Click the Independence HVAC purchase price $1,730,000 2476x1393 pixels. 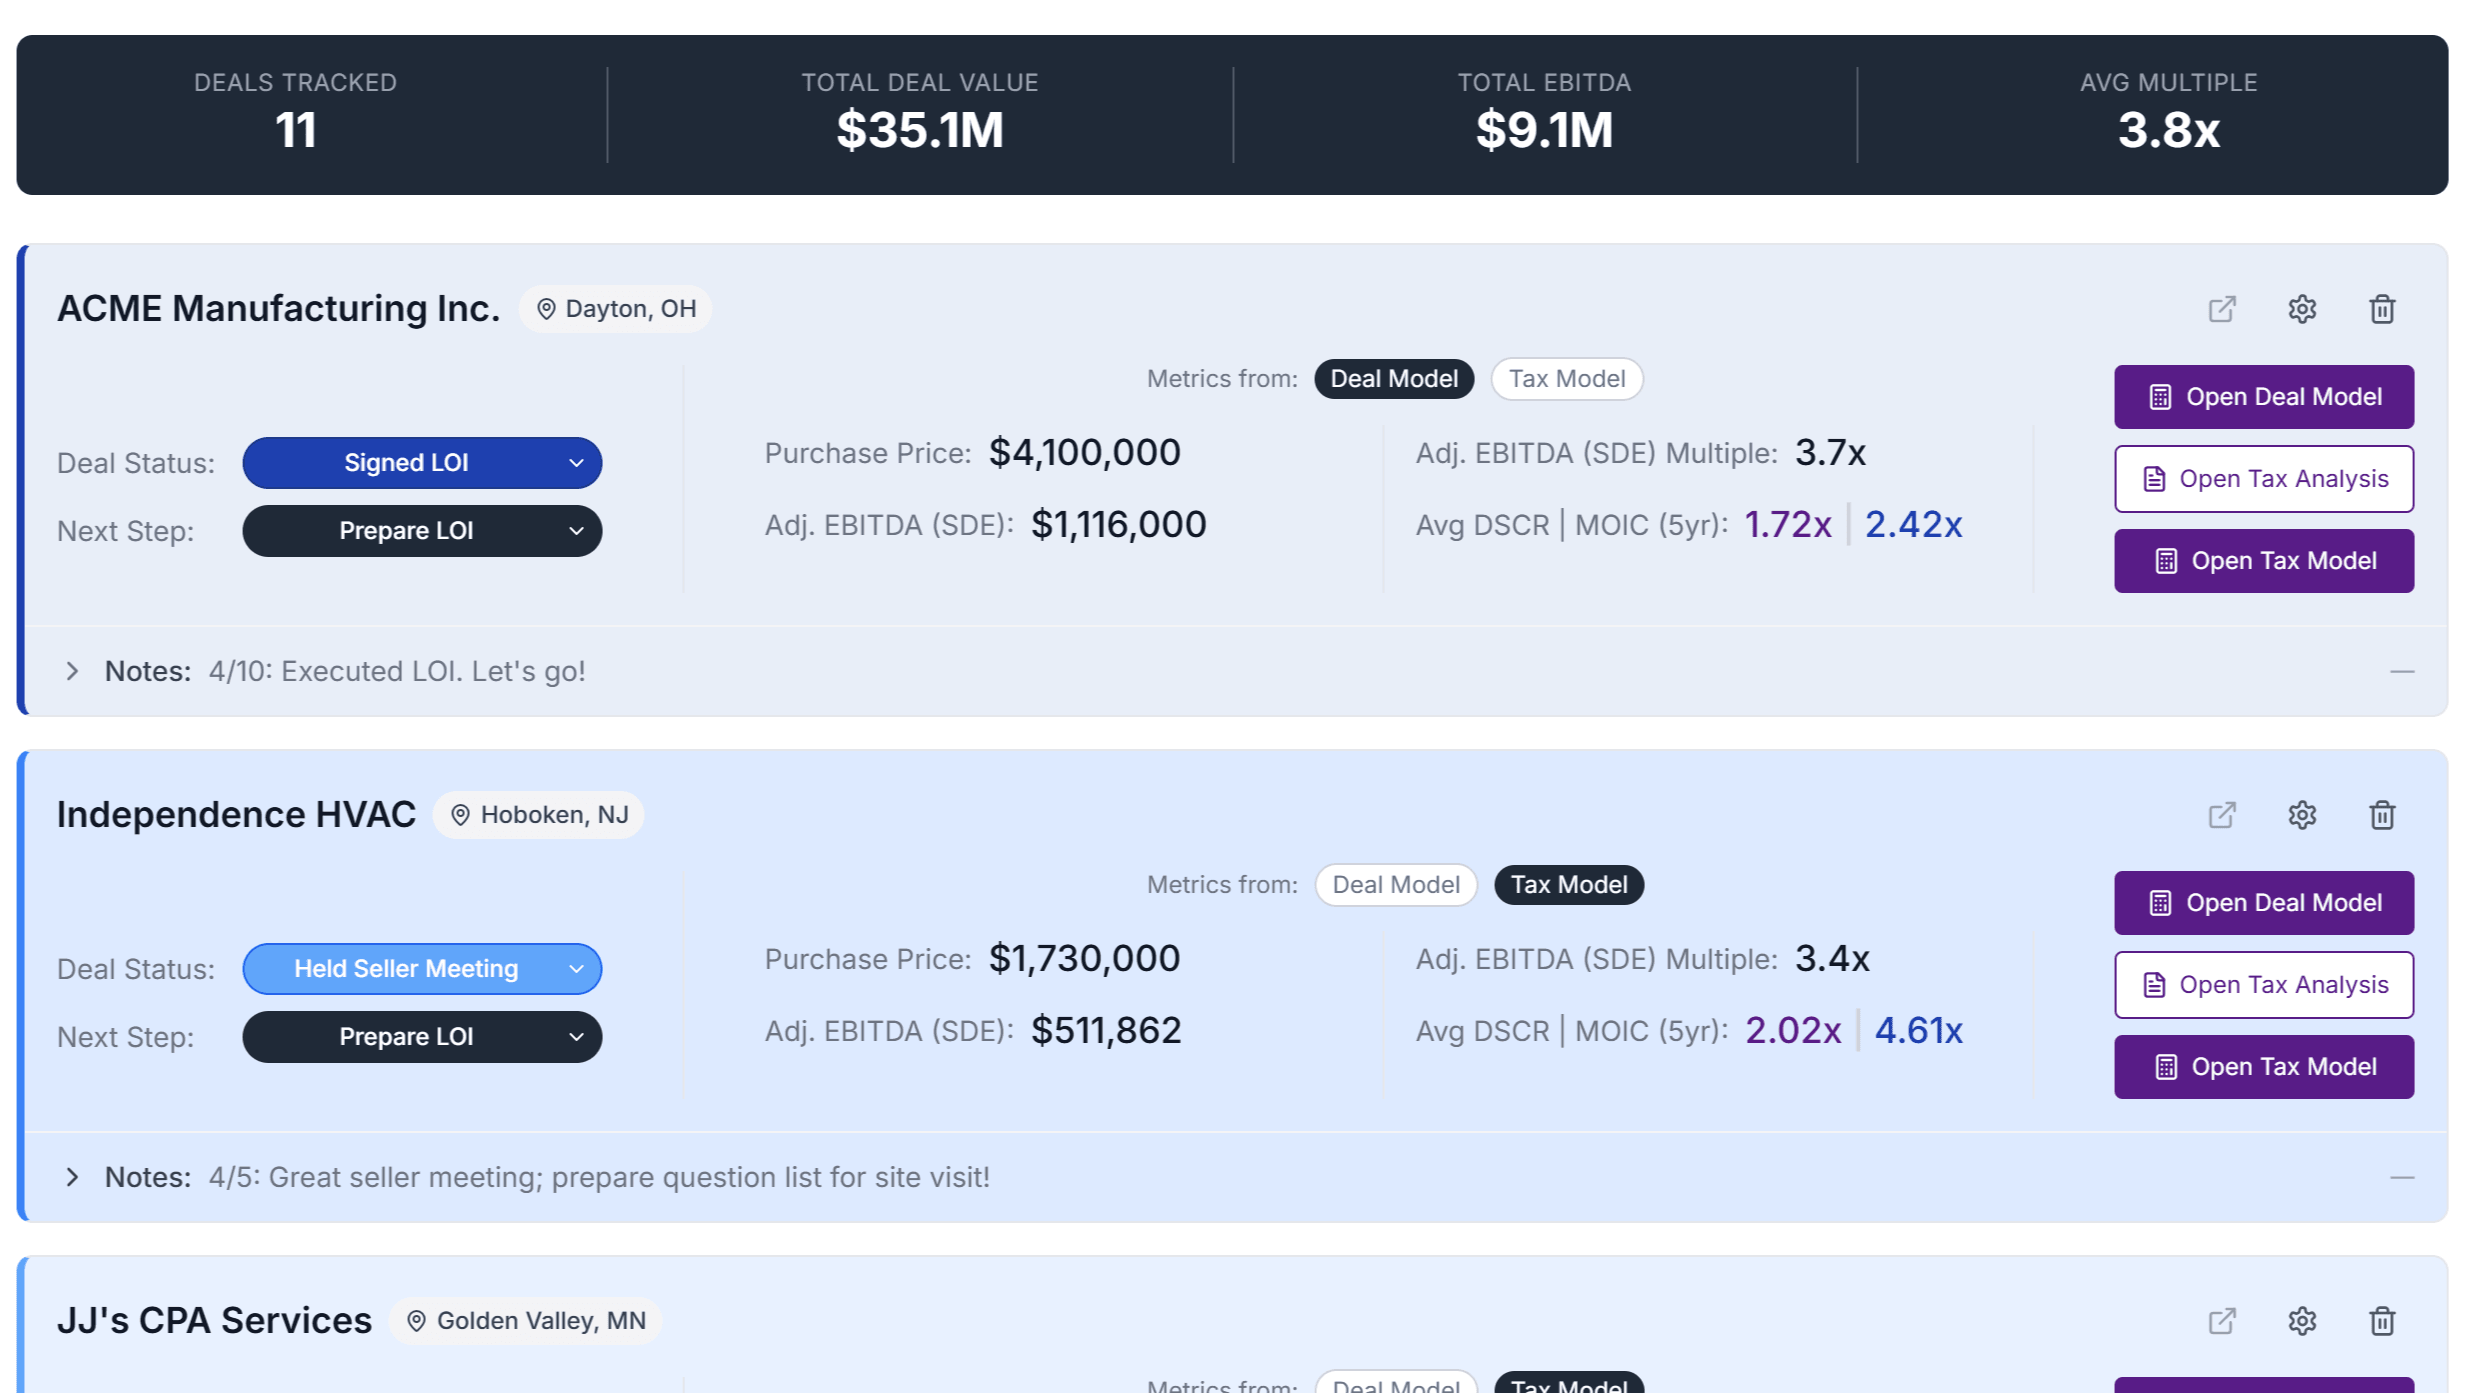coord(1084,959)
